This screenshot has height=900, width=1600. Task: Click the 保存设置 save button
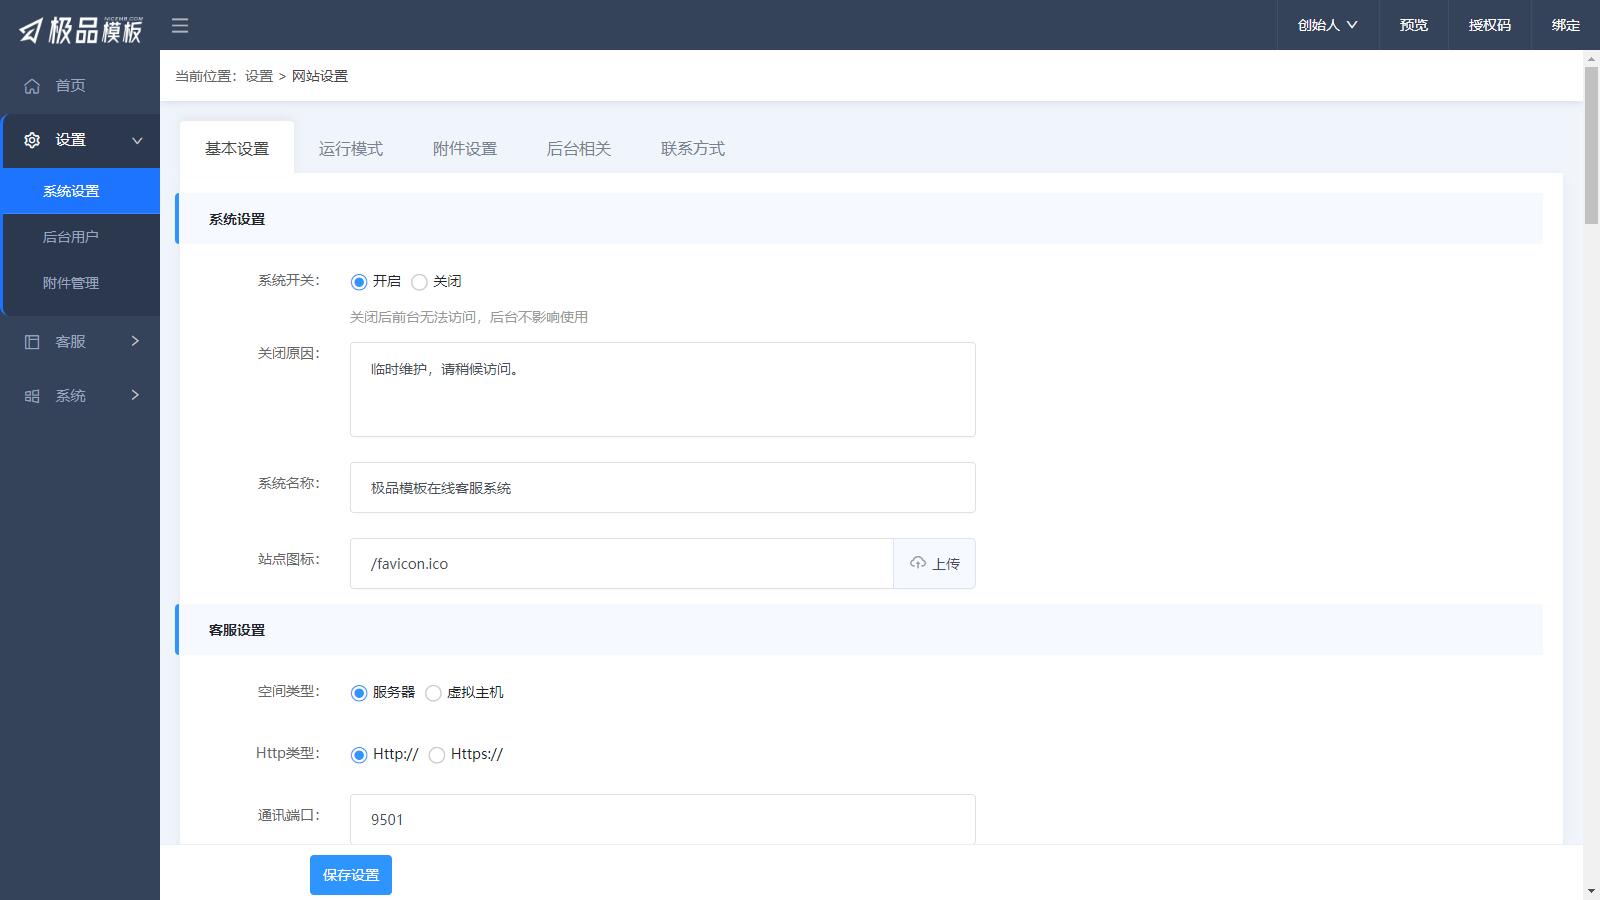(350, 874)
